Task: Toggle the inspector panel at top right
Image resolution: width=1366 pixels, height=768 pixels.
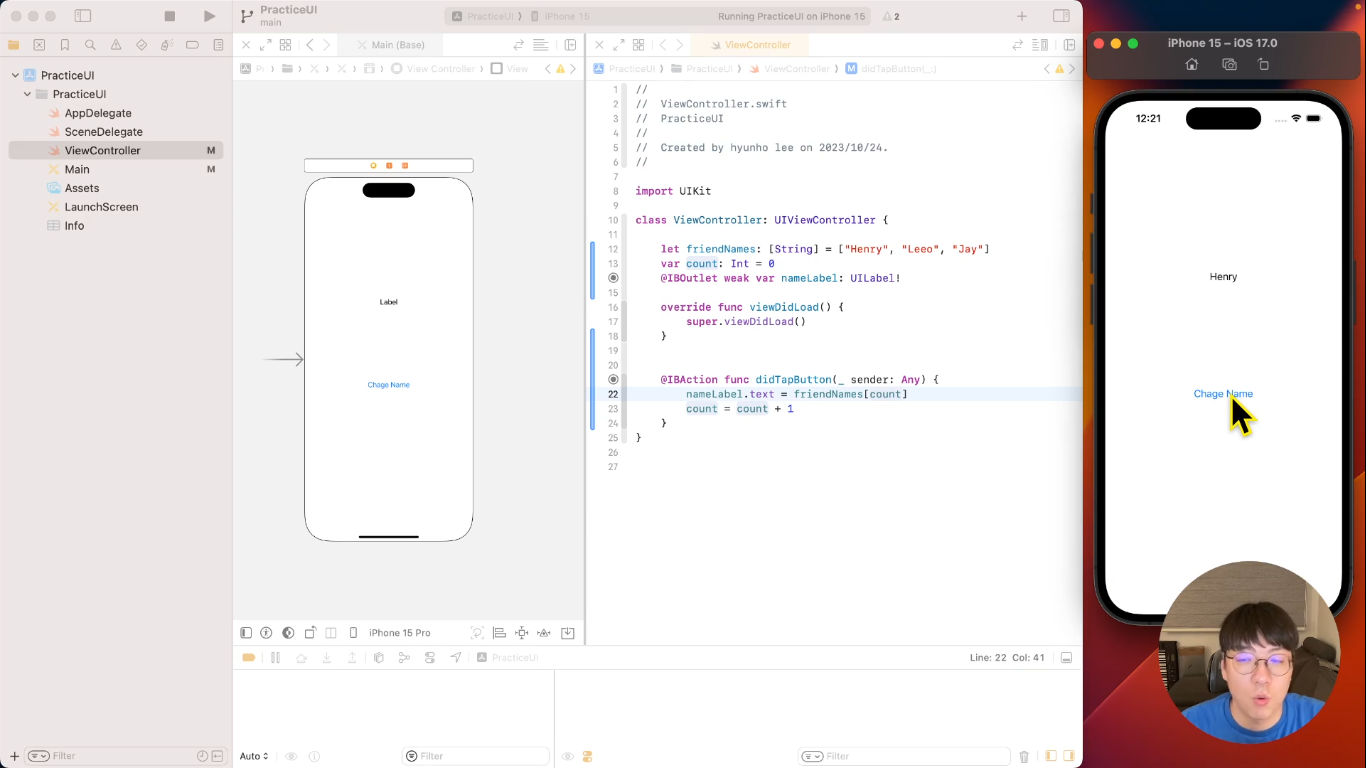Action: tap(1061, 16)
